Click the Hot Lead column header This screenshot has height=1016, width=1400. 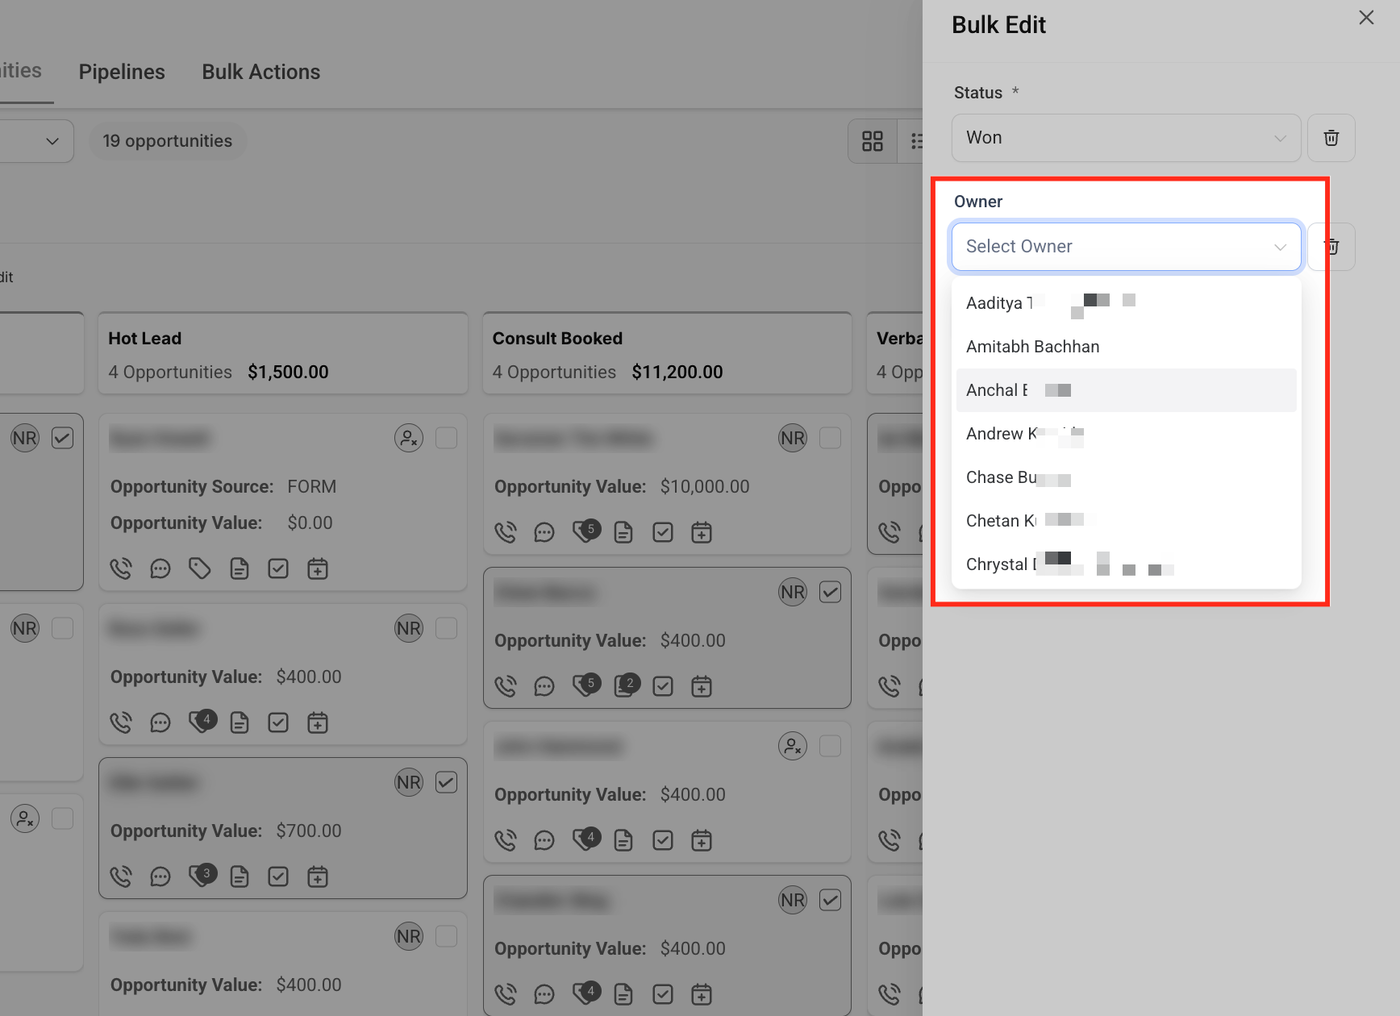coord(145,339)
